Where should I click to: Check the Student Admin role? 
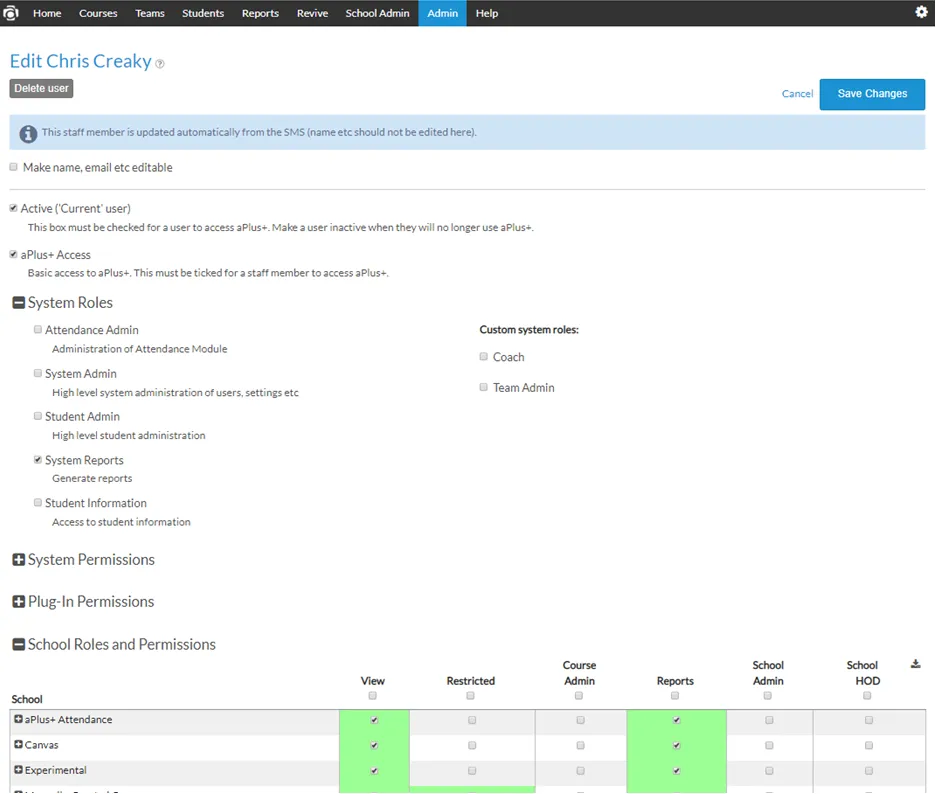coord(38,416)
